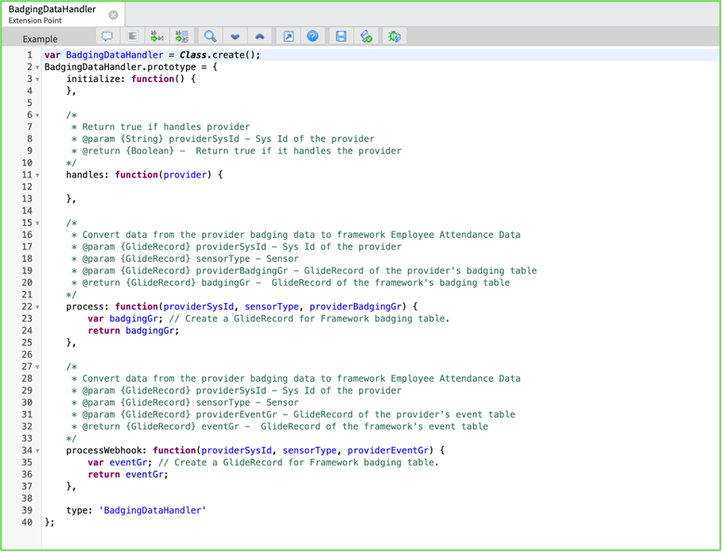The height and width of the screenshot is (552, 722).
Task: Toggle full screen editor mode icon
Action: 289,36
